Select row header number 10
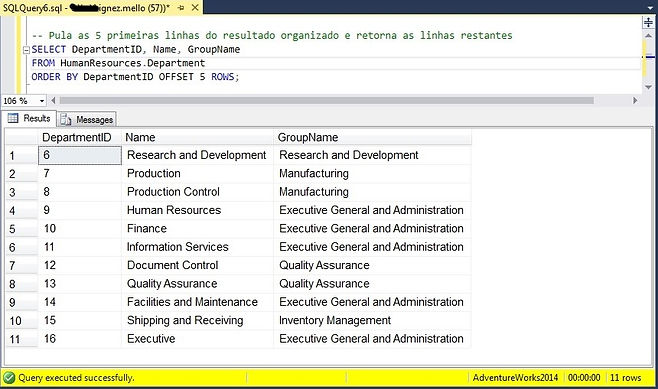Image resolution: width=658 pixels, height=389 pixels. 22,321
